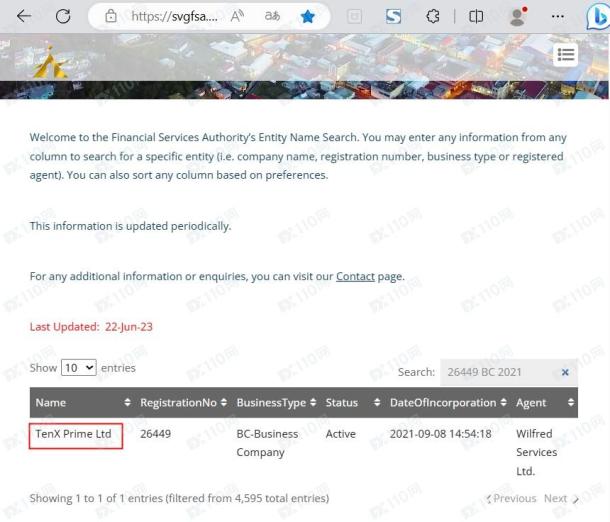Click the Last Updated: 22-Jun-23 text

click(x=91, y=327)
